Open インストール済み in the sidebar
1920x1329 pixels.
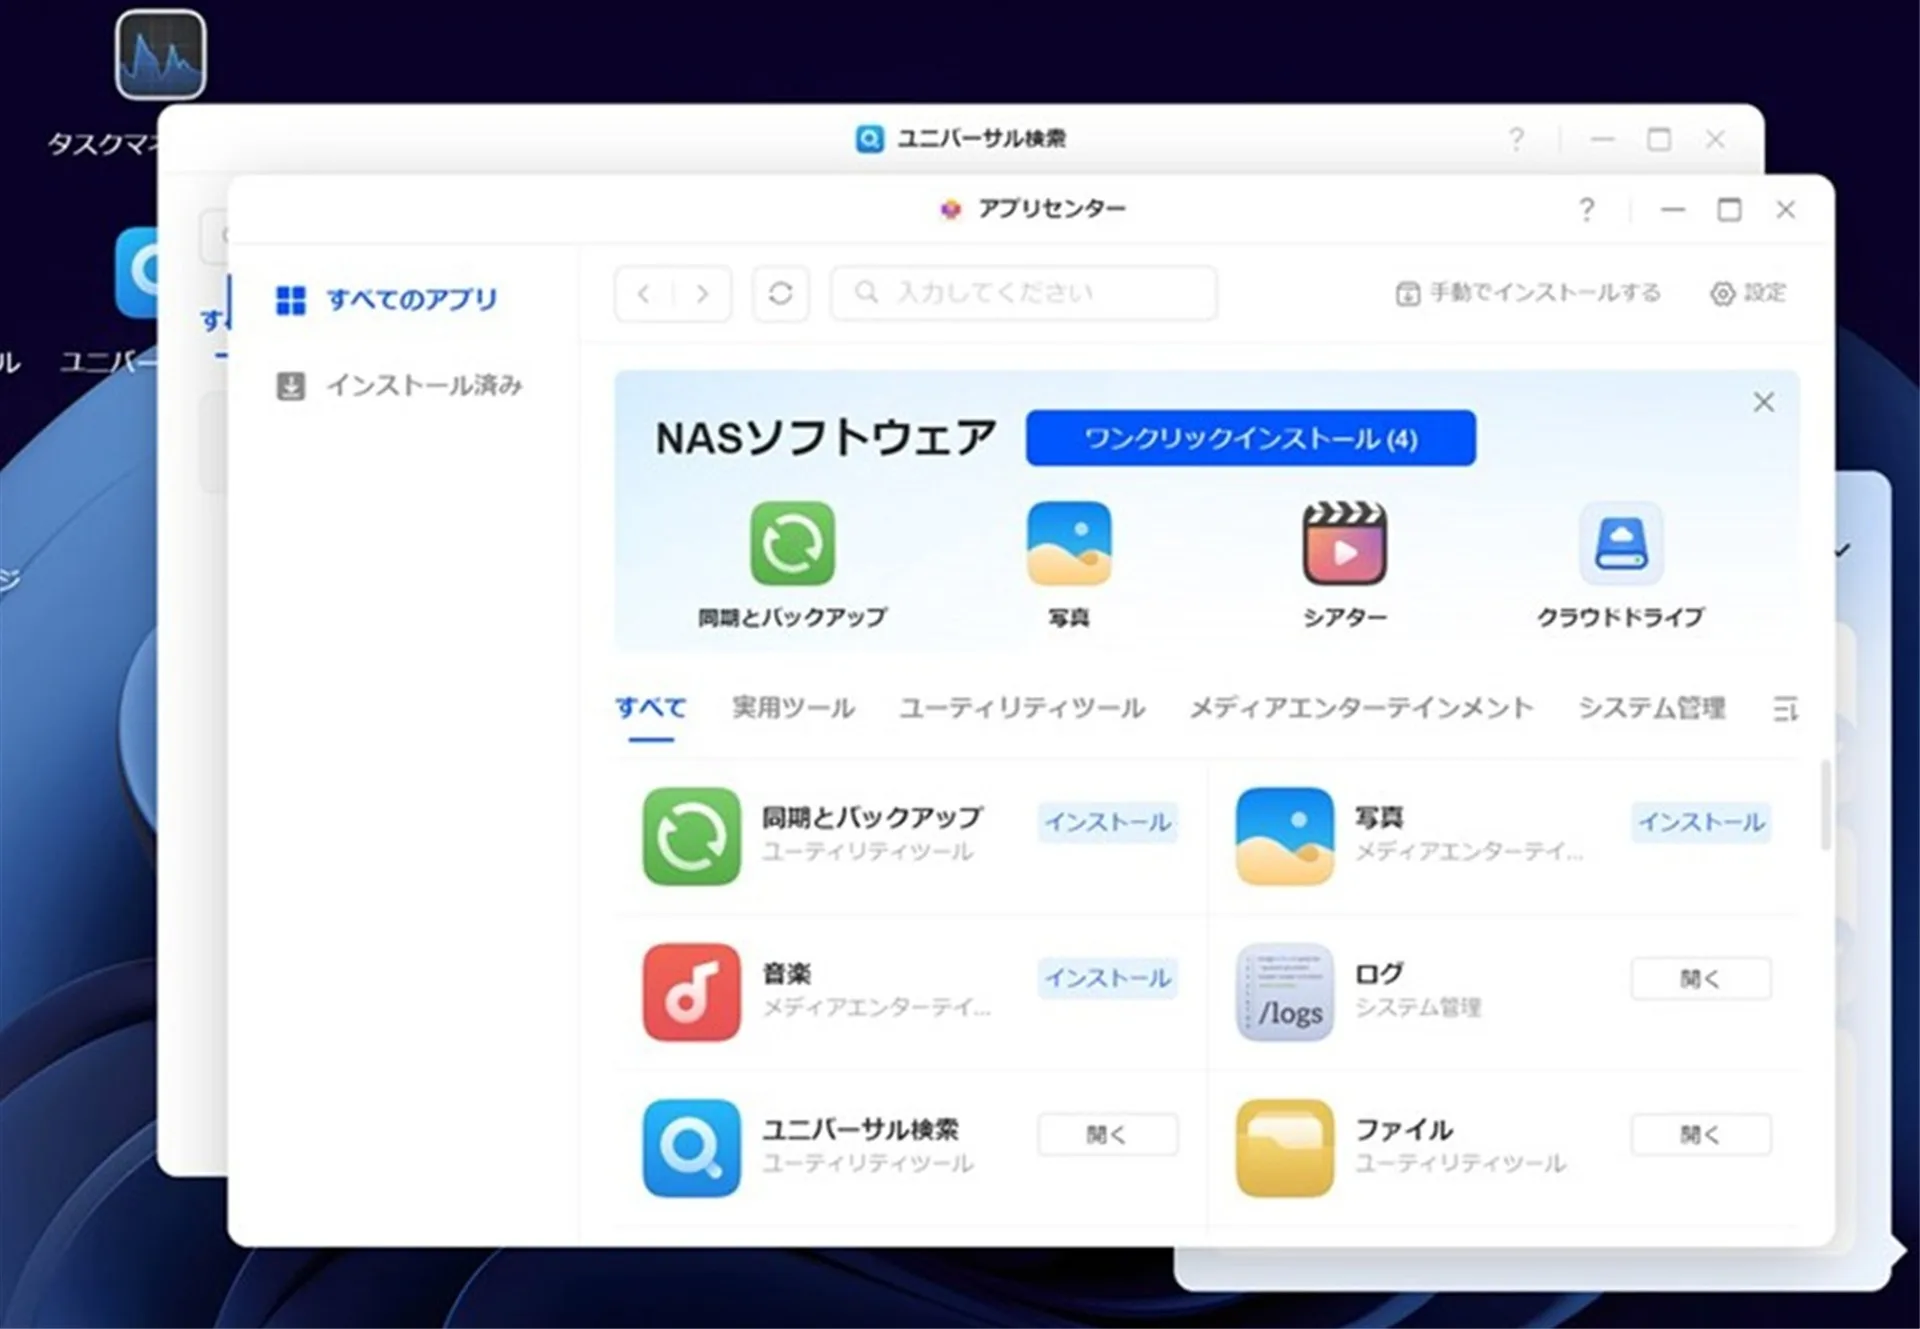pos(423,385)
